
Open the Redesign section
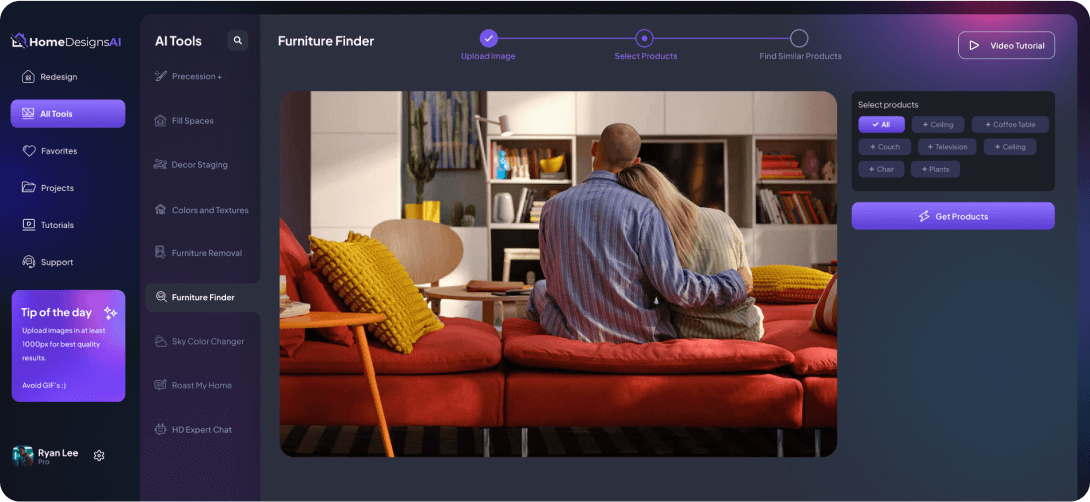coord(58,77)
